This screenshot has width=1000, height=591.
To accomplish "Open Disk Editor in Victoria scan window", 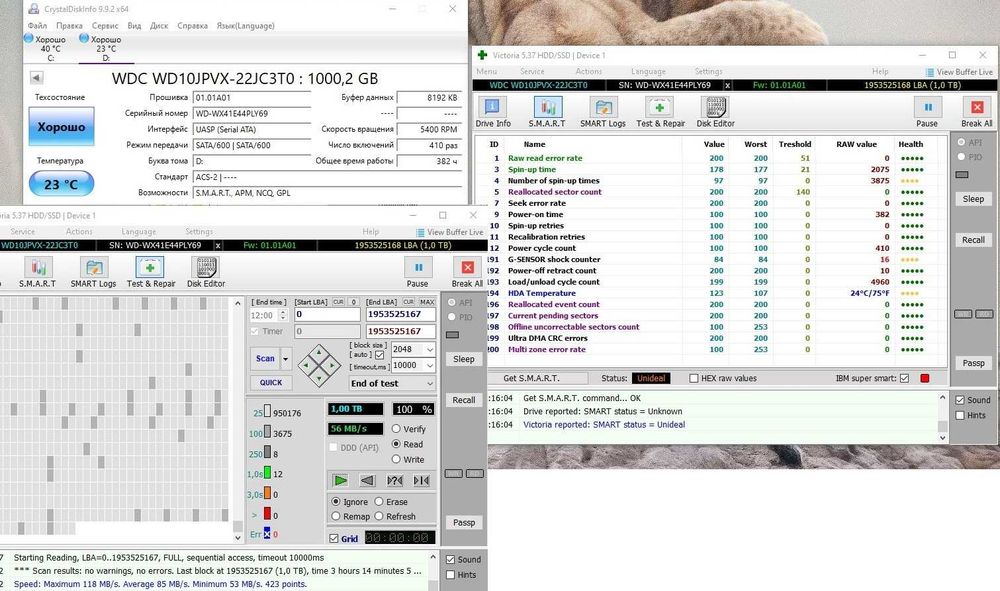I will (205, 272).
